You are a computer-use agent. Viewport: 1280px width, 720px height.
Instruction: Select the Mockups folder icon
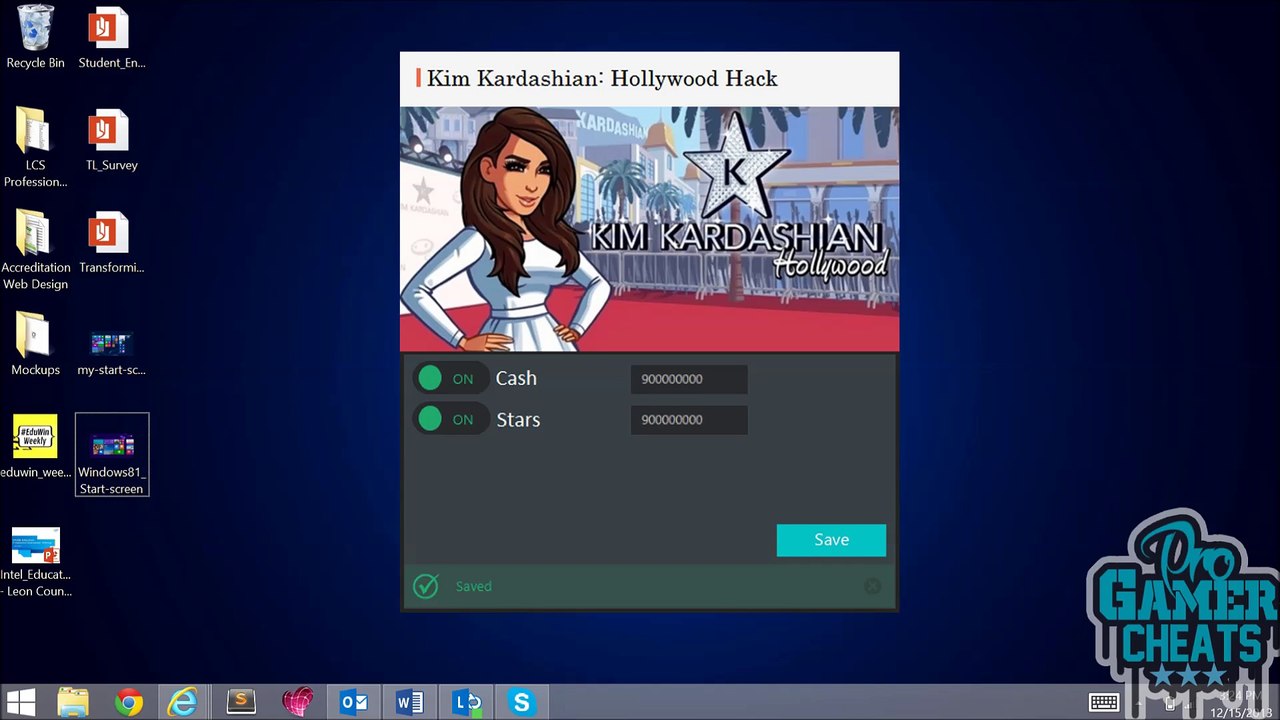tap(35, 344)
